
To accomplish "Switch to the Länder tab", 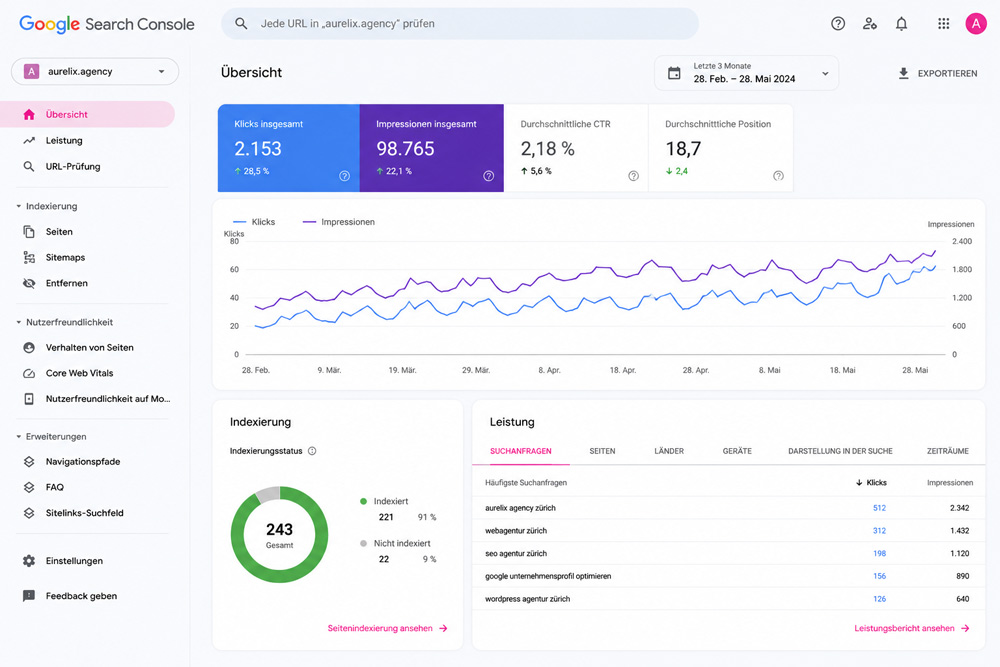I will 669,451.
